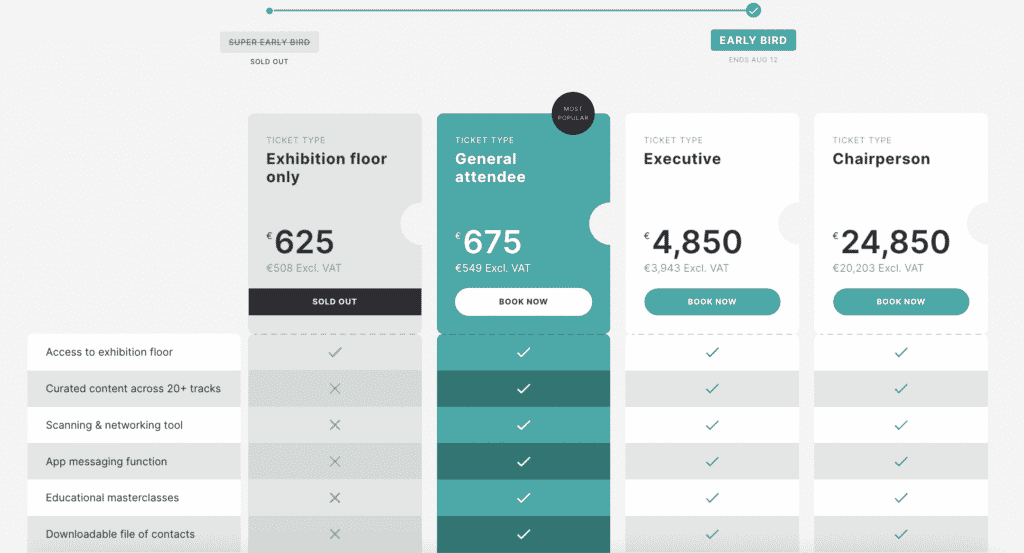Screen dimensions: 1024x553
Task: Click the Curated content across 20+ tracks row label
Action: 133,389
